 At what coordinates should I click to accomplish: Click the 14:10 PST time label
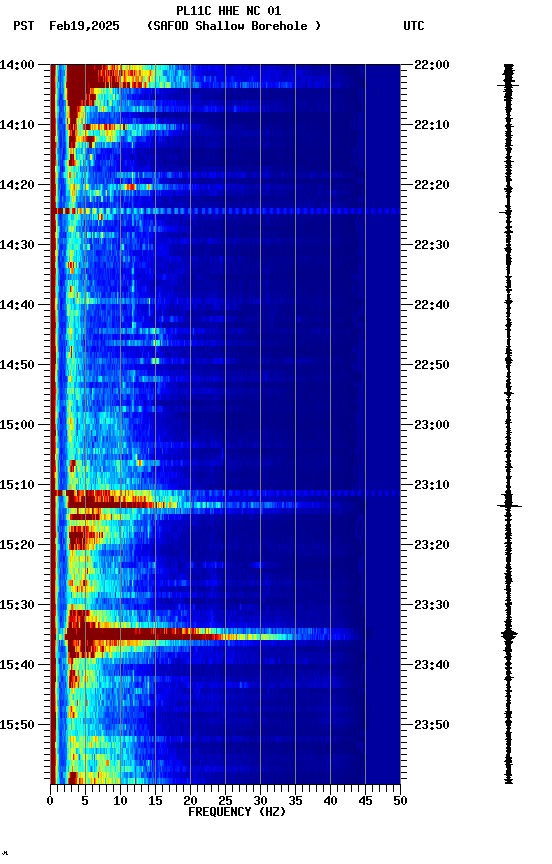[17, 125]
